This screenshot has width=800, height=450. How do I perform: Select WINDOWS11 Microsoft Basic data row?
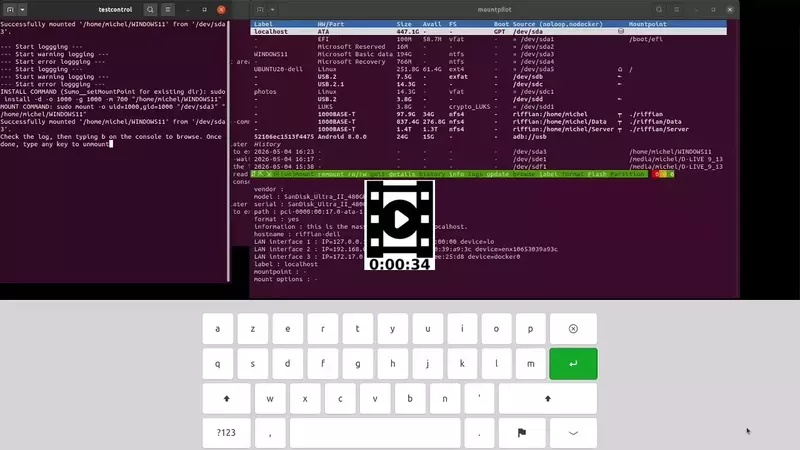click(488, 54)
